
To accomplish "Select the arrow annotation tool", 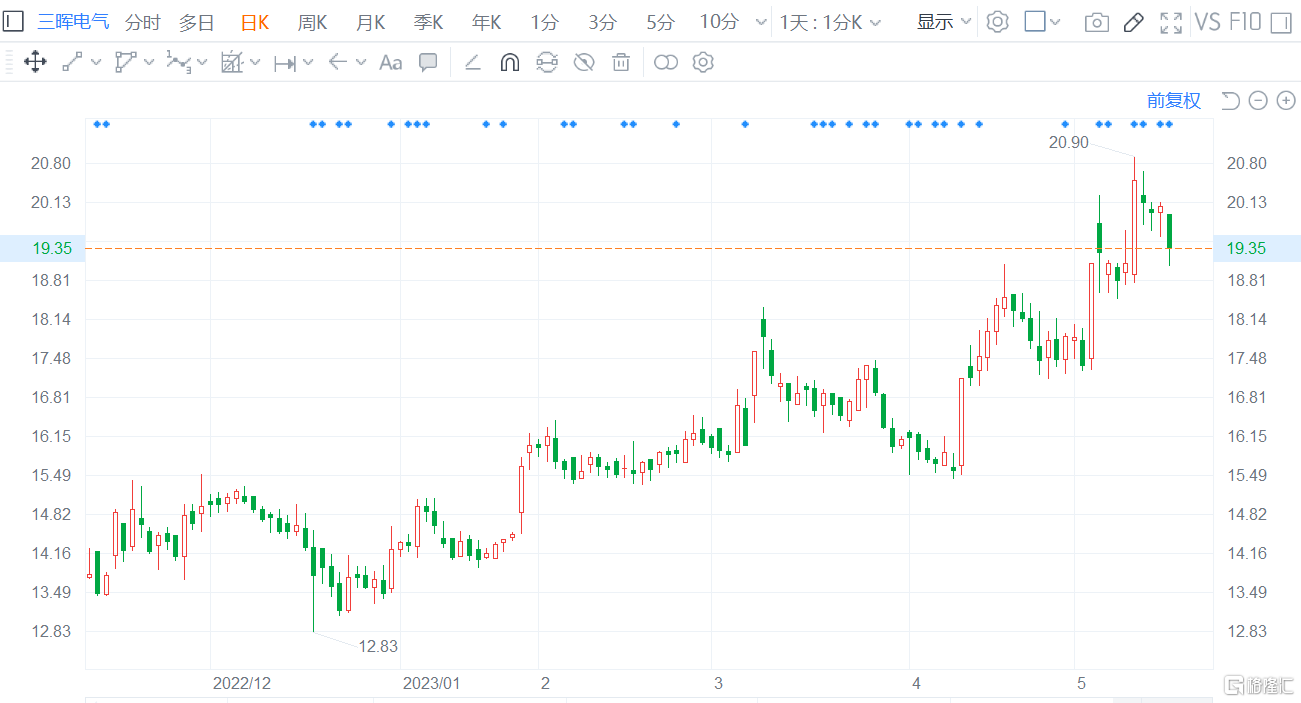I will 337,62.
